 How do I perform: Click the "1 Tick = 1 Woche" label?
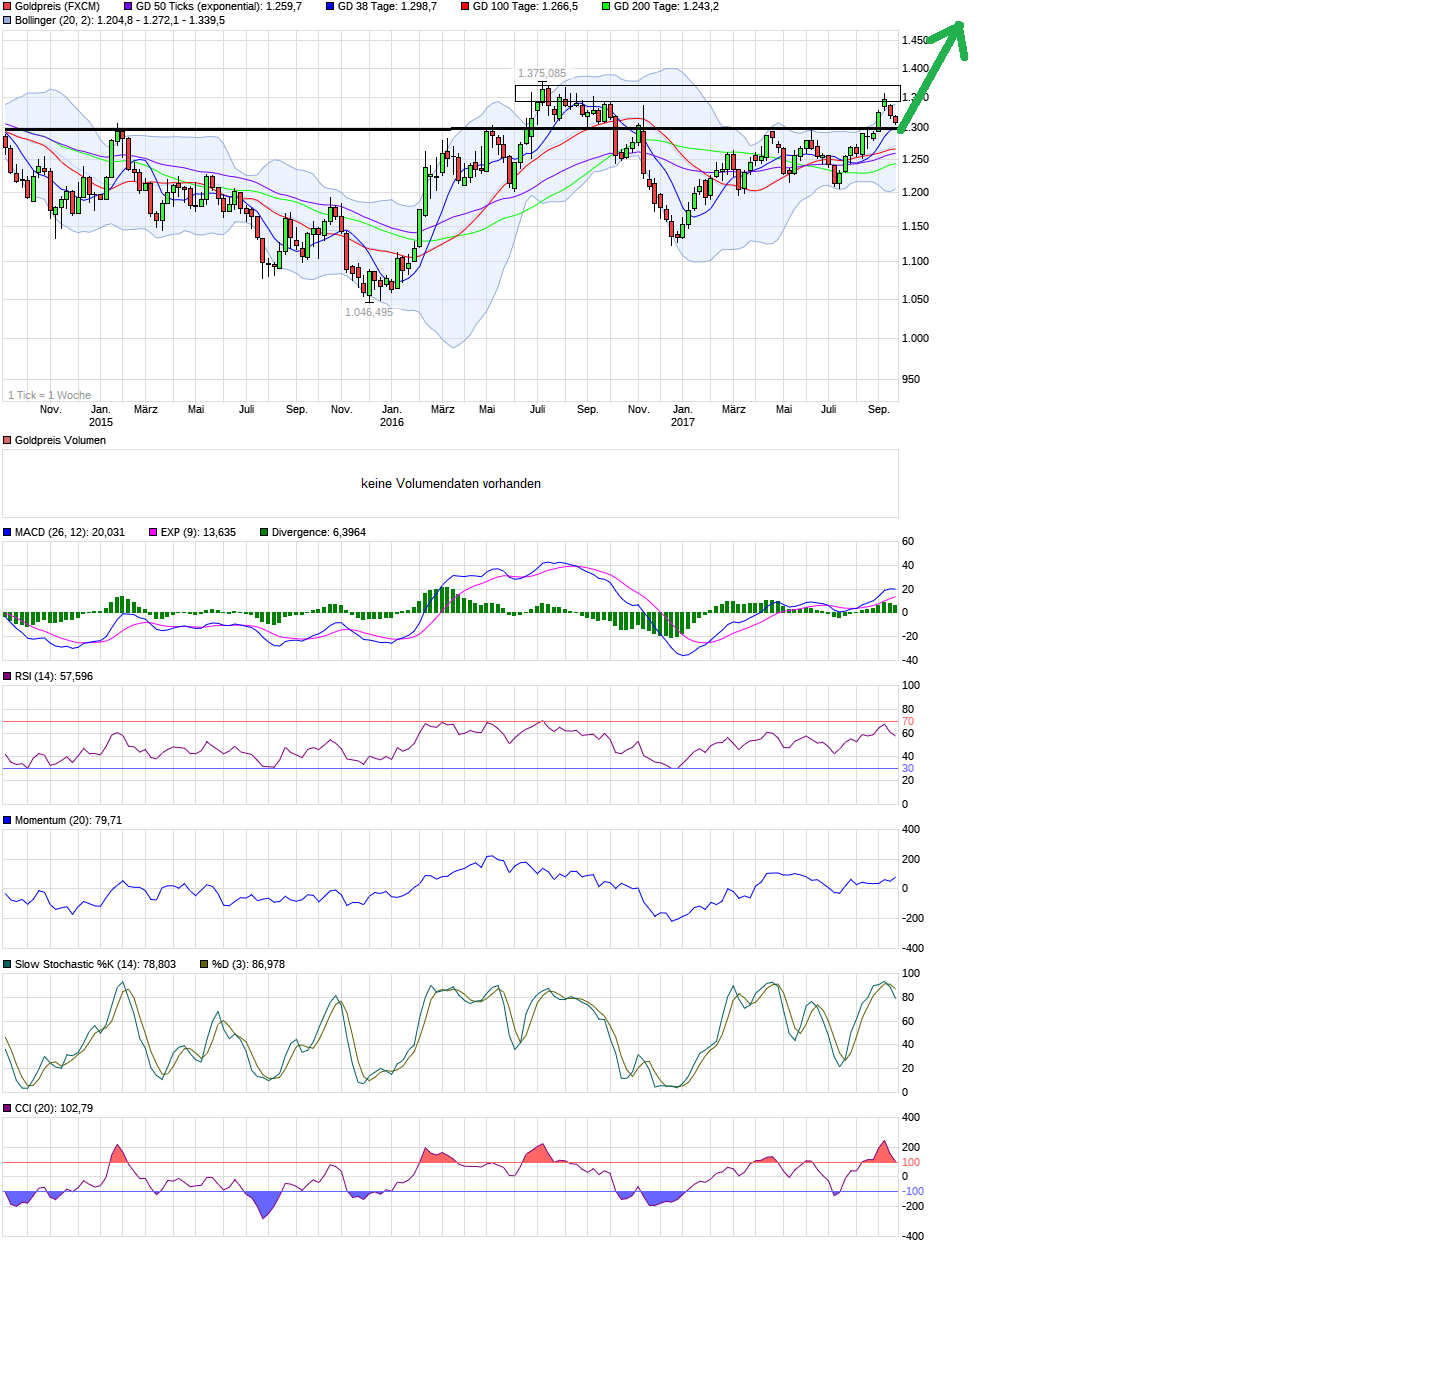pos(50,395)
